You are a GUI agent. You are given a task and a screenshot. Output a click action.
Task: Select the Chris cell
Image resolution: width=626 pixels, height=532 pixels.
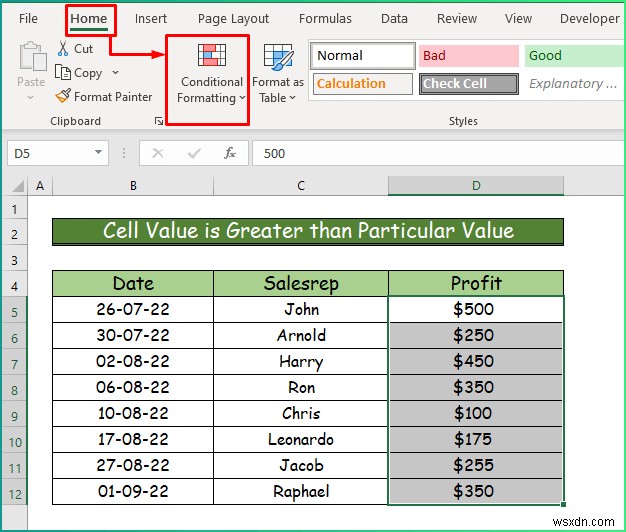pos(301,413)
